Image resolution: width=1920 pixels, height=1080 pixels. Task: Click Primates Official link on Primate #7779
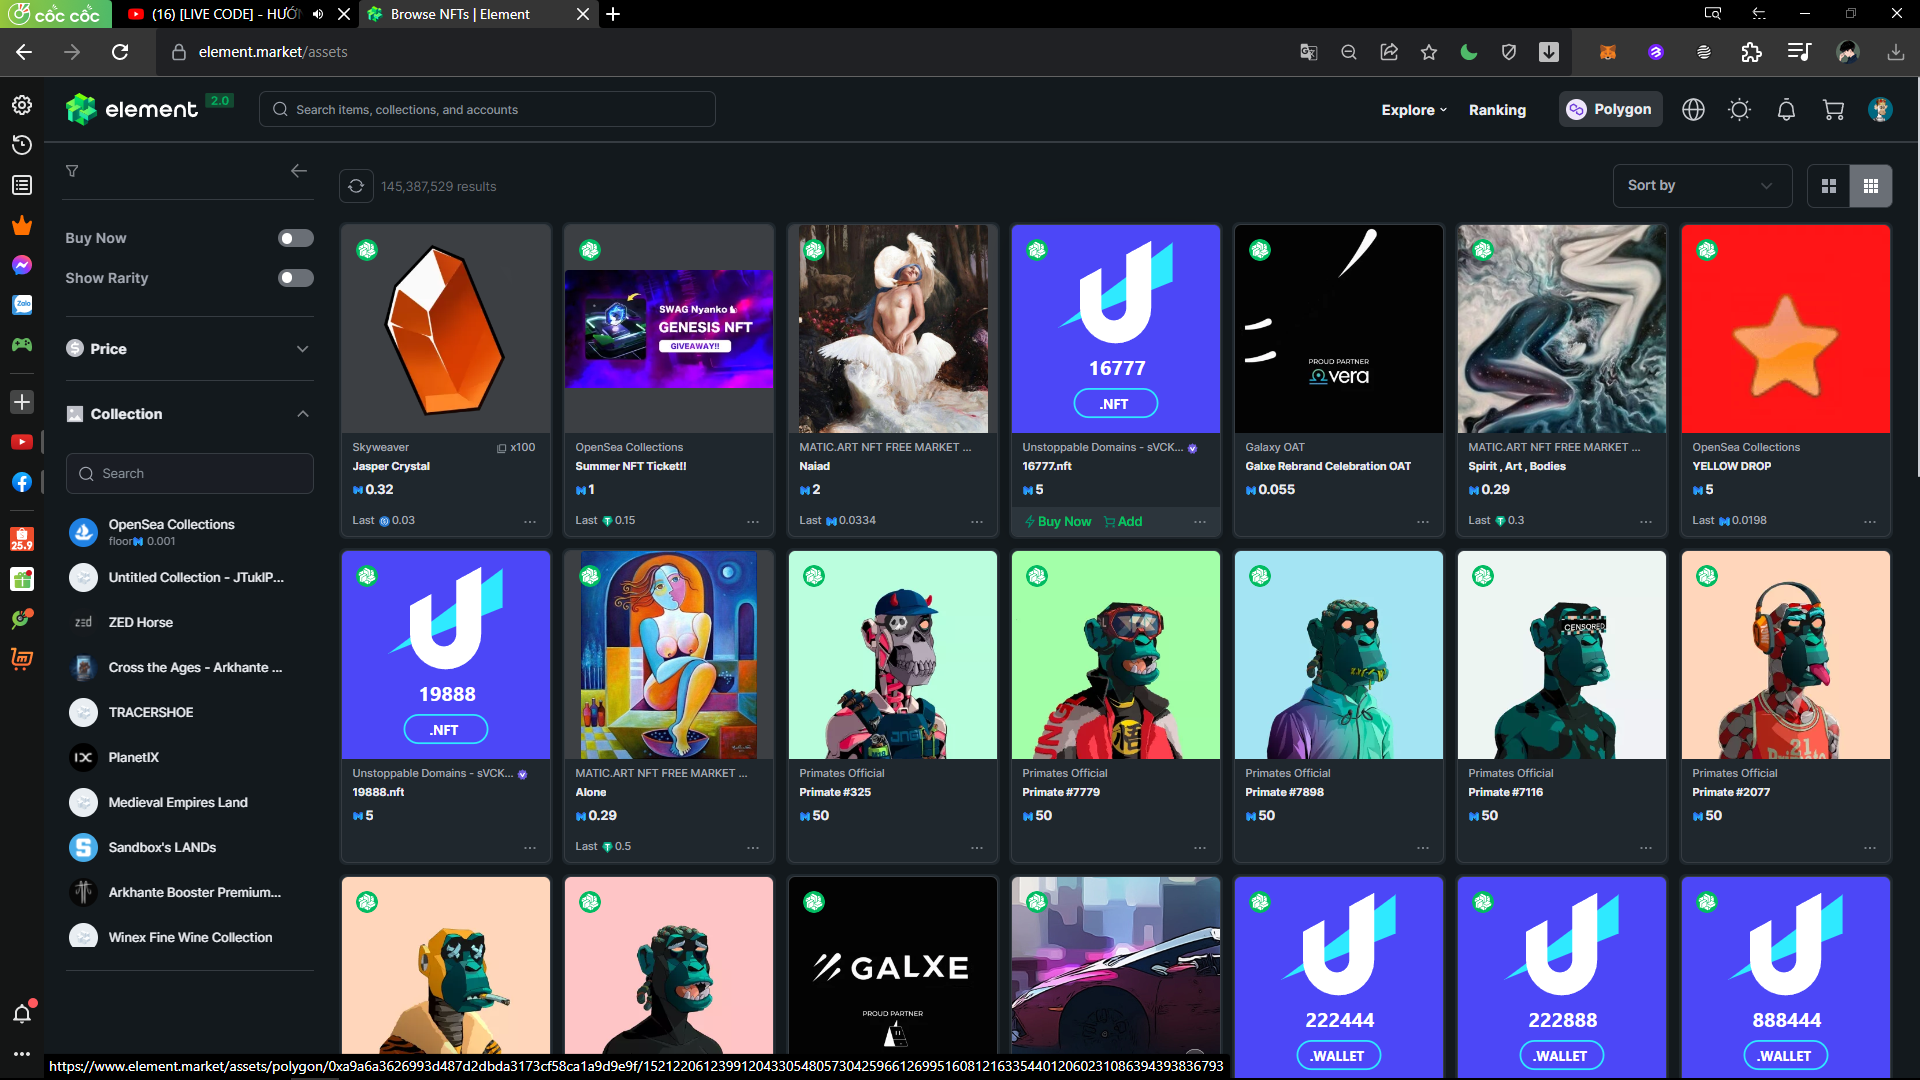coord(1064,773)
